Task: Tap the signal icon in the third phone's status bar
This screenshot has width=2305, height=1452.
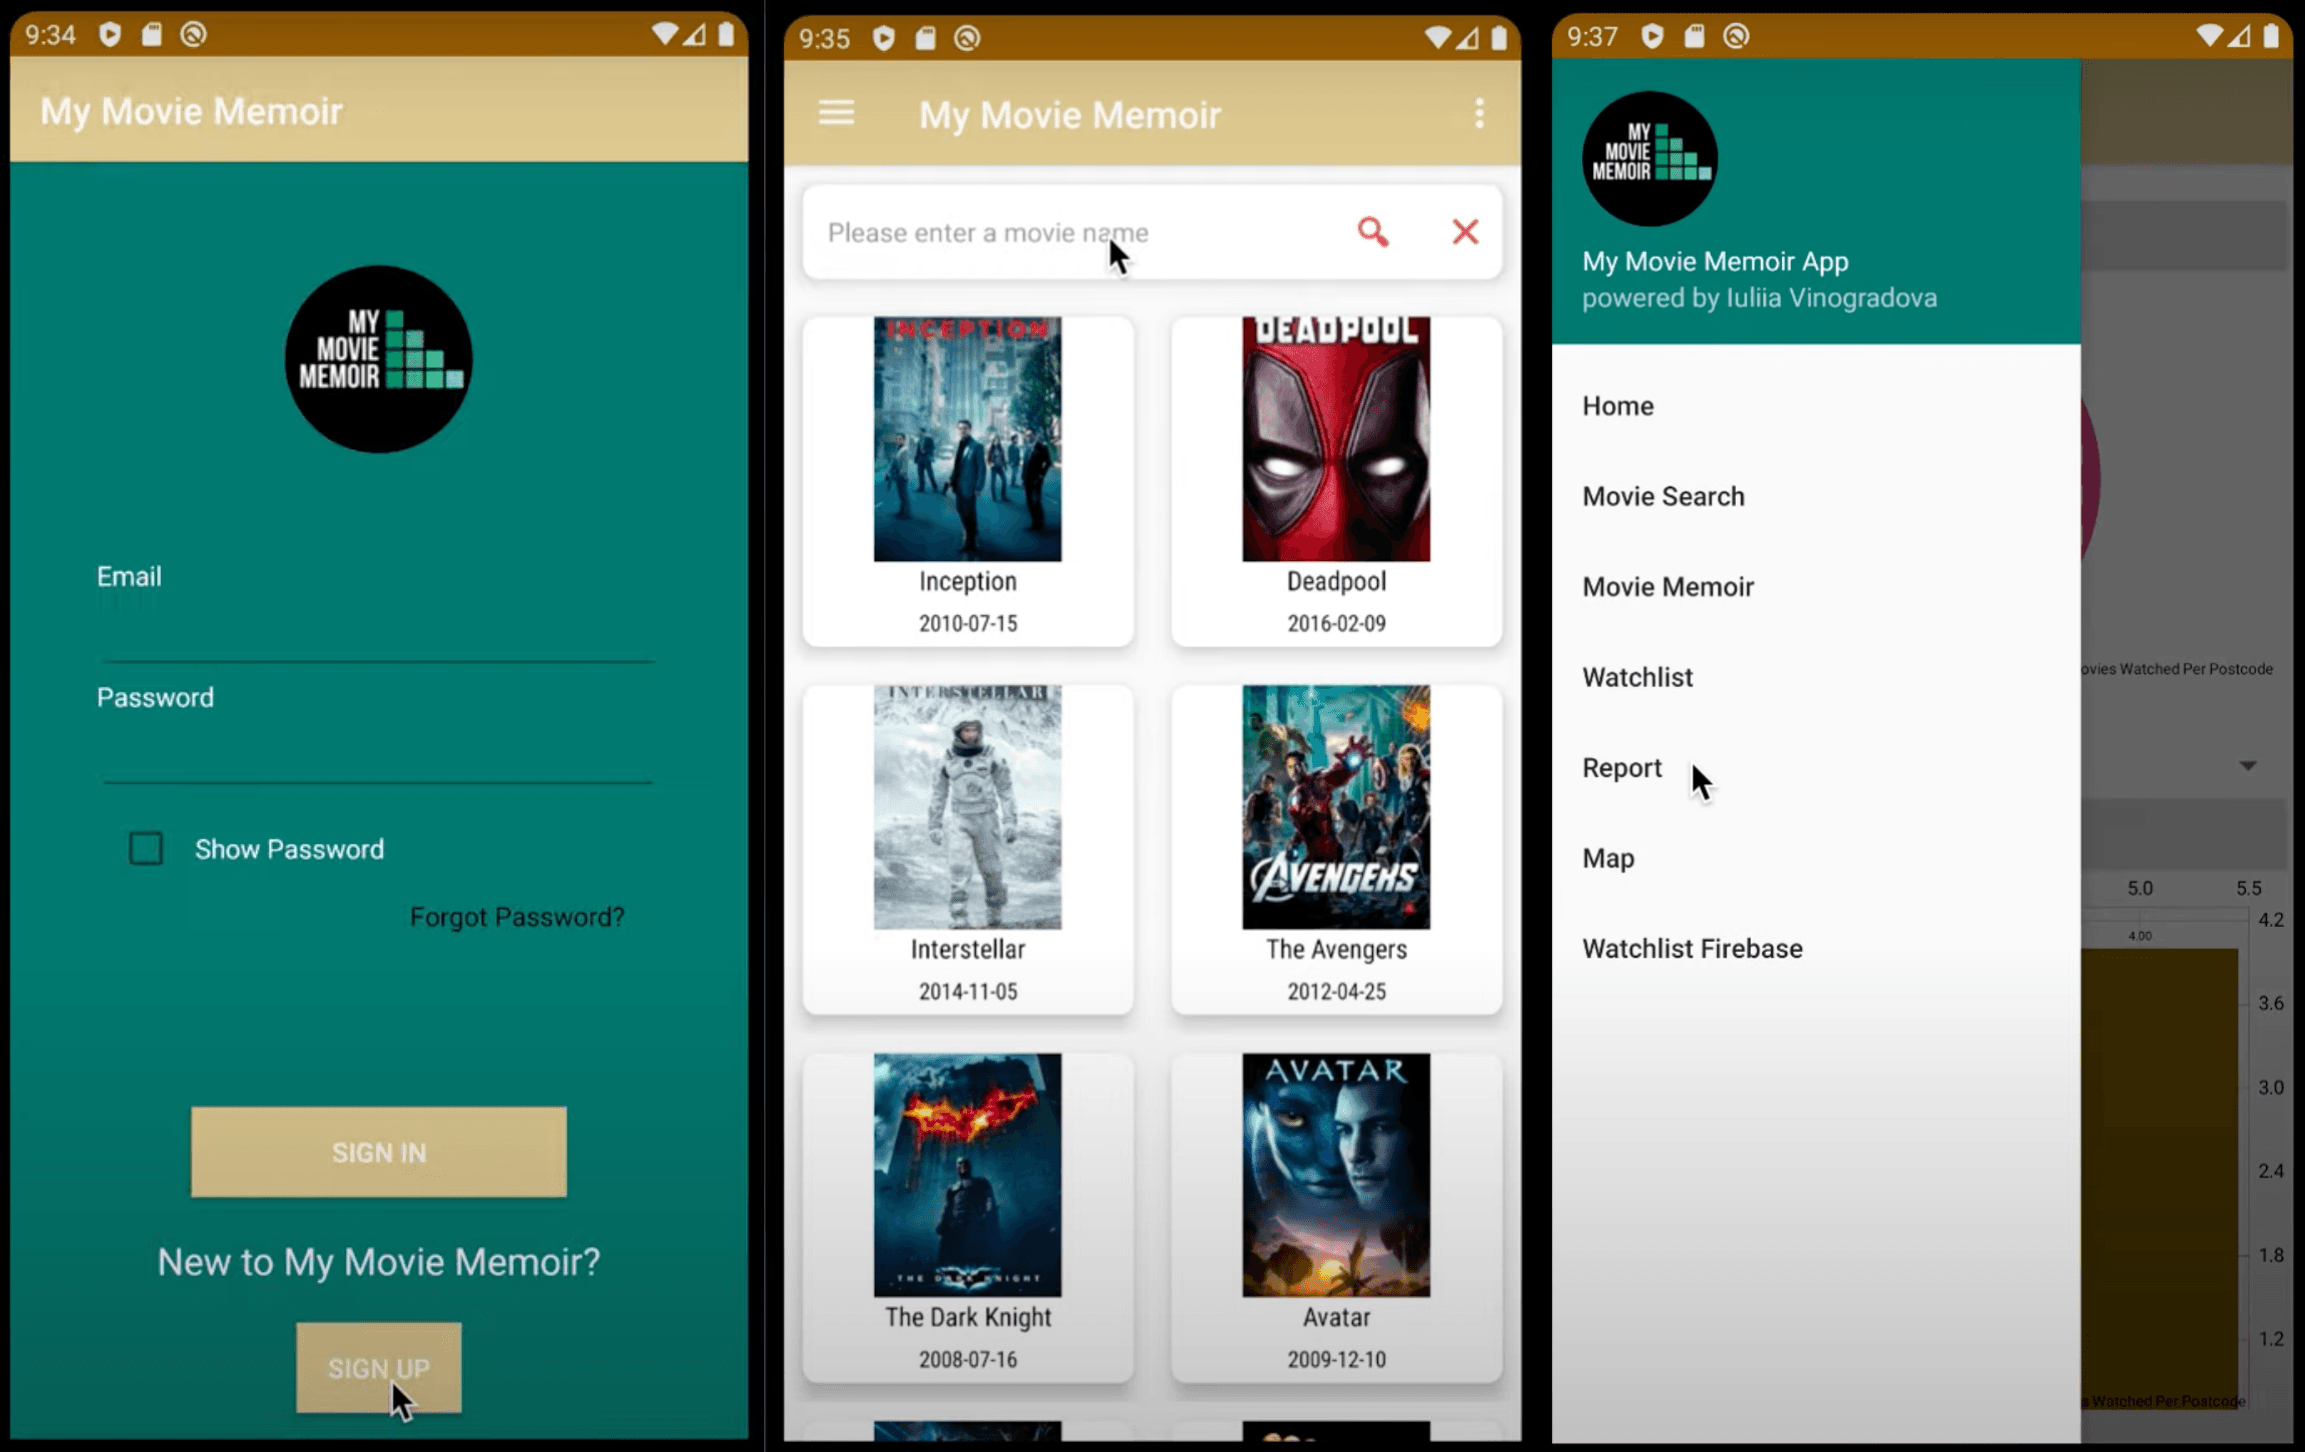Action: pyautogui.click(x=2239, y=36)
